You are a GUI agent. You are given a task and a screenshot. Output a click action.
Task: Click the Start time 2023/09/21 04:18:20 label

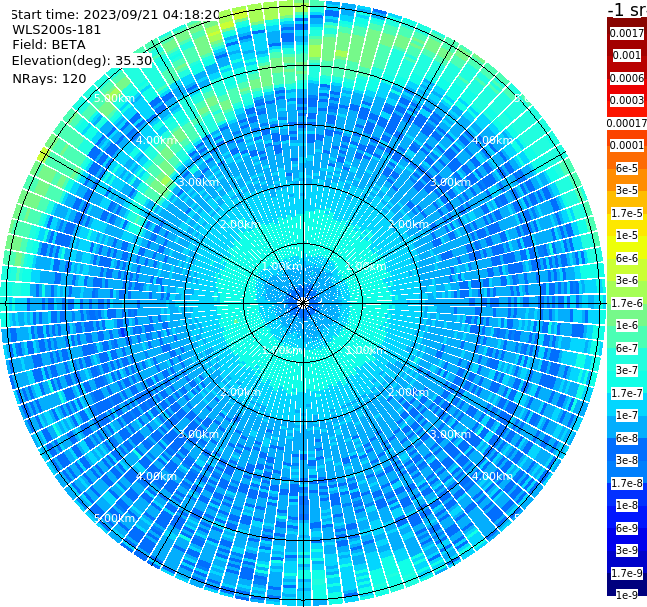tap(116, 14)
